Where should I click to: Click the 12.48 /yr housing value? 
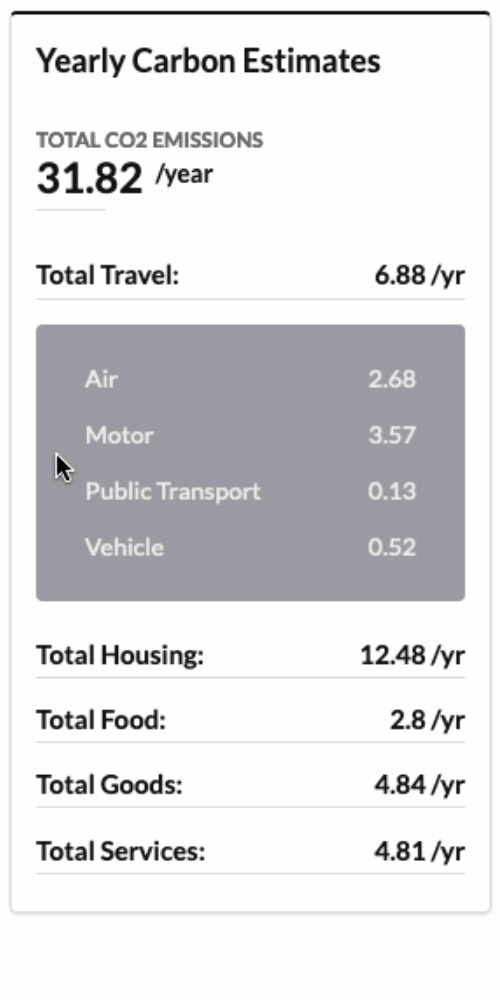(x=413, y=655)
